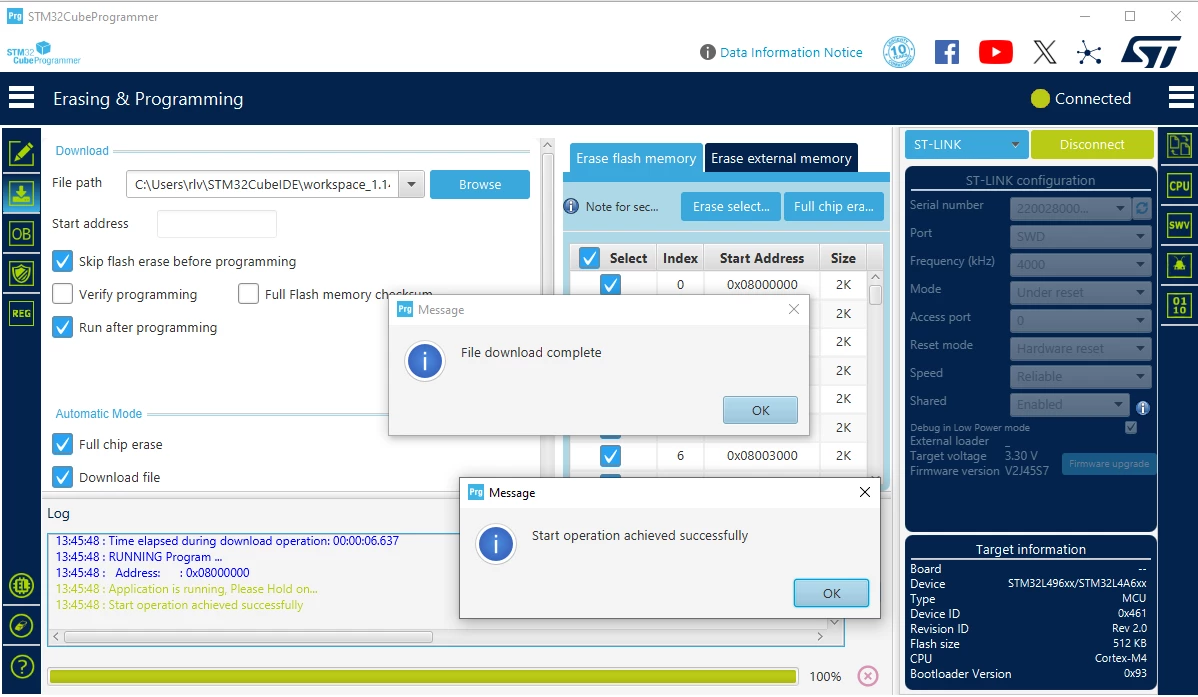Click the green download progress bar
The width and height of the screenshot is (1198, 697).
(x=423, y=676)
